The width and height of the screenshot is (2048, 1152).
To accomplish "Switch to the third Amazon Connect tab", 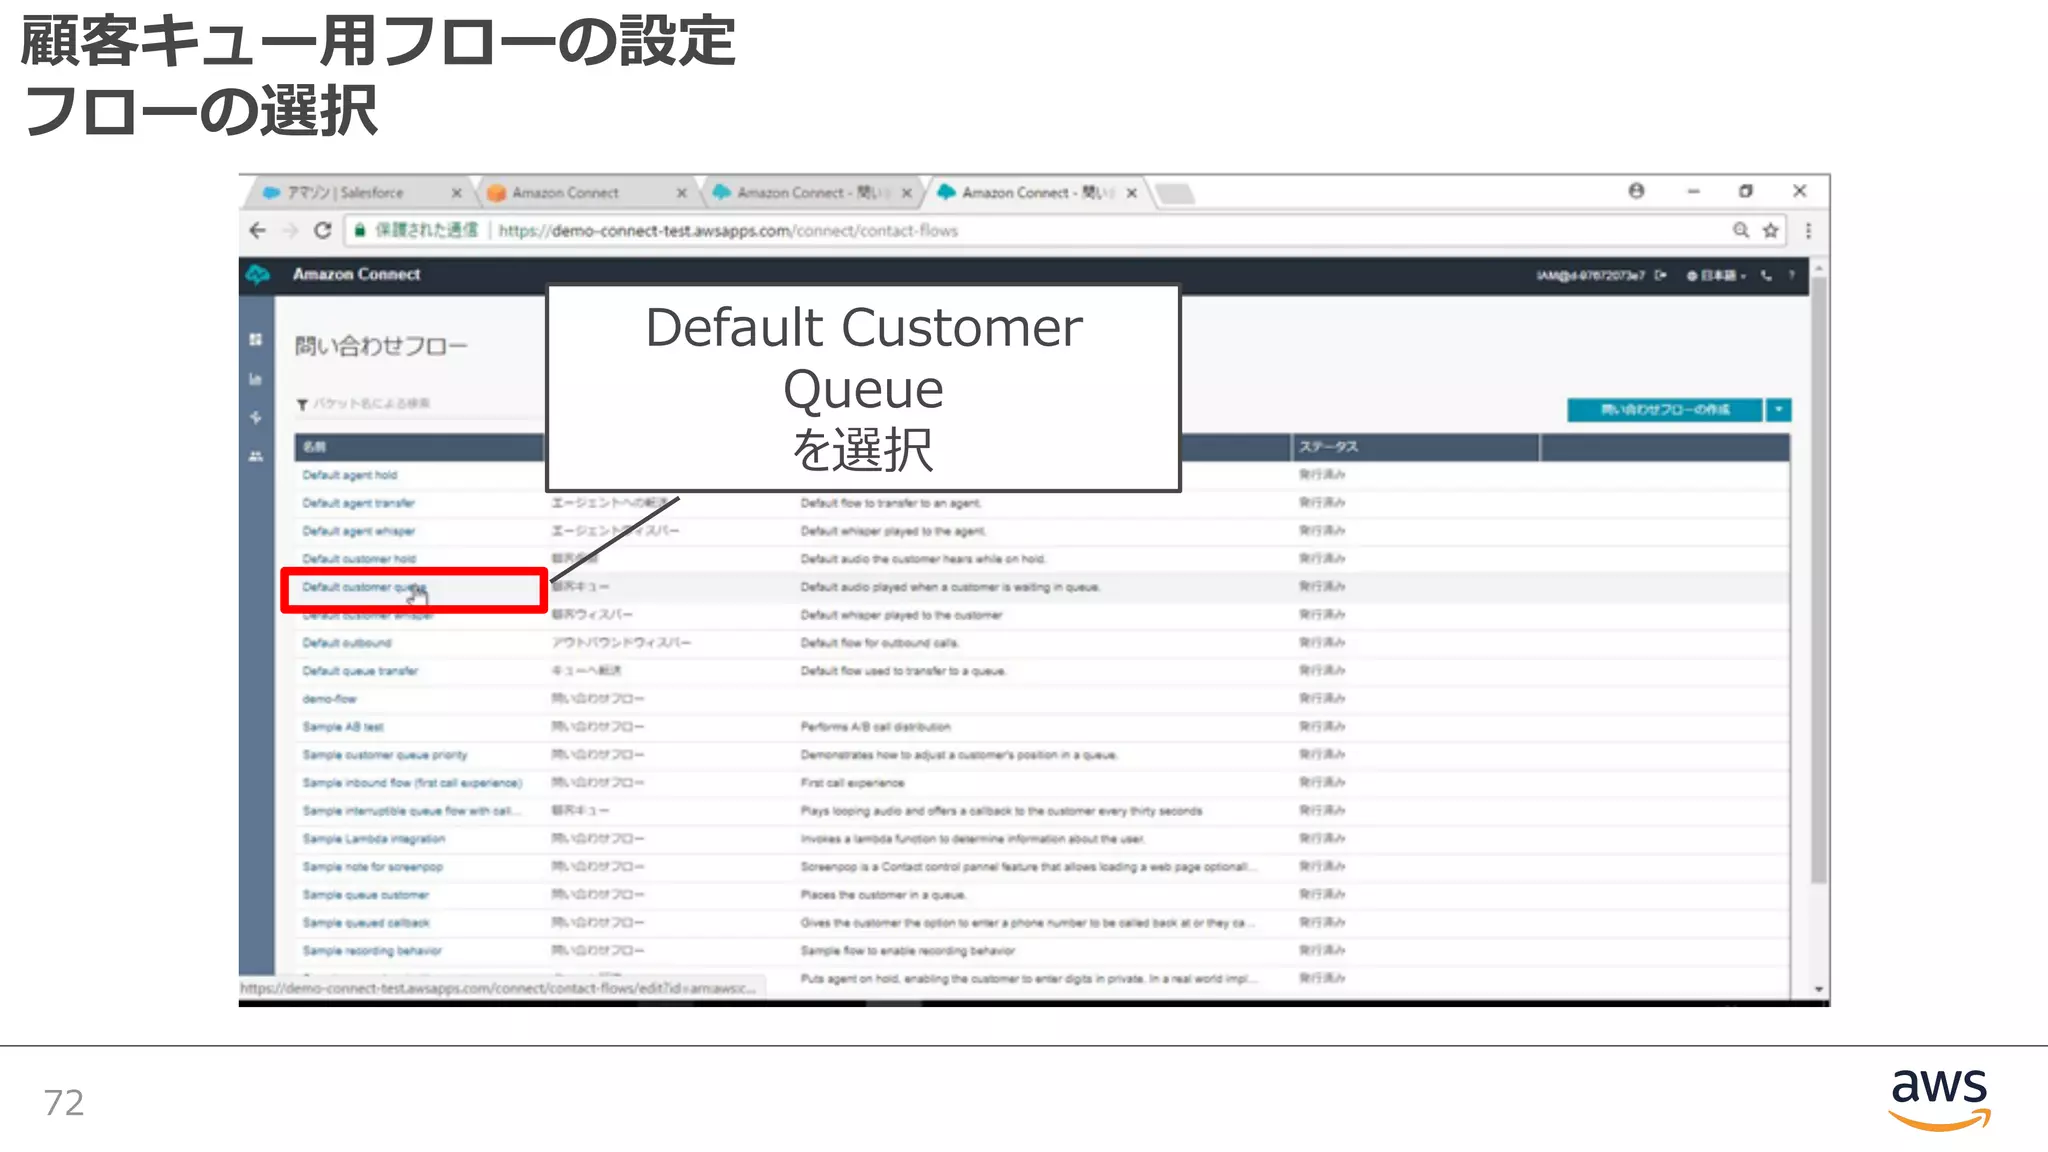I will (811, 193).
